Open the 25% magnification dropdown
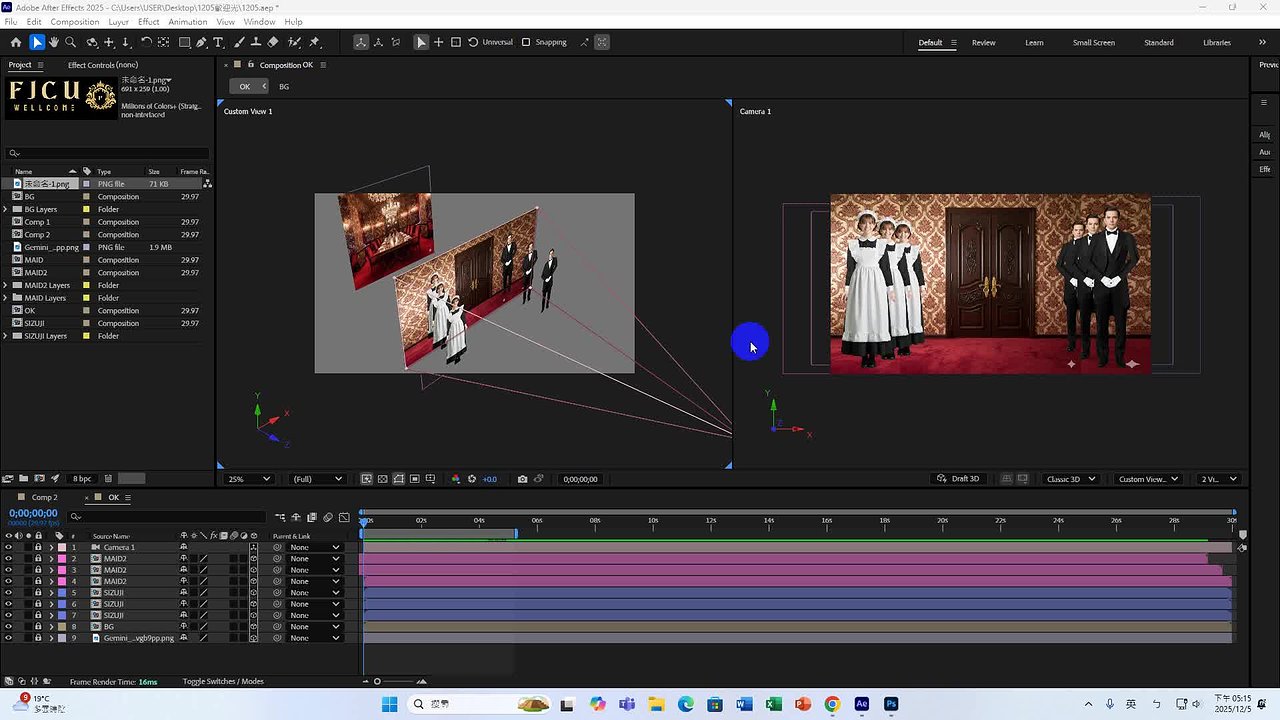 point(249,479)
